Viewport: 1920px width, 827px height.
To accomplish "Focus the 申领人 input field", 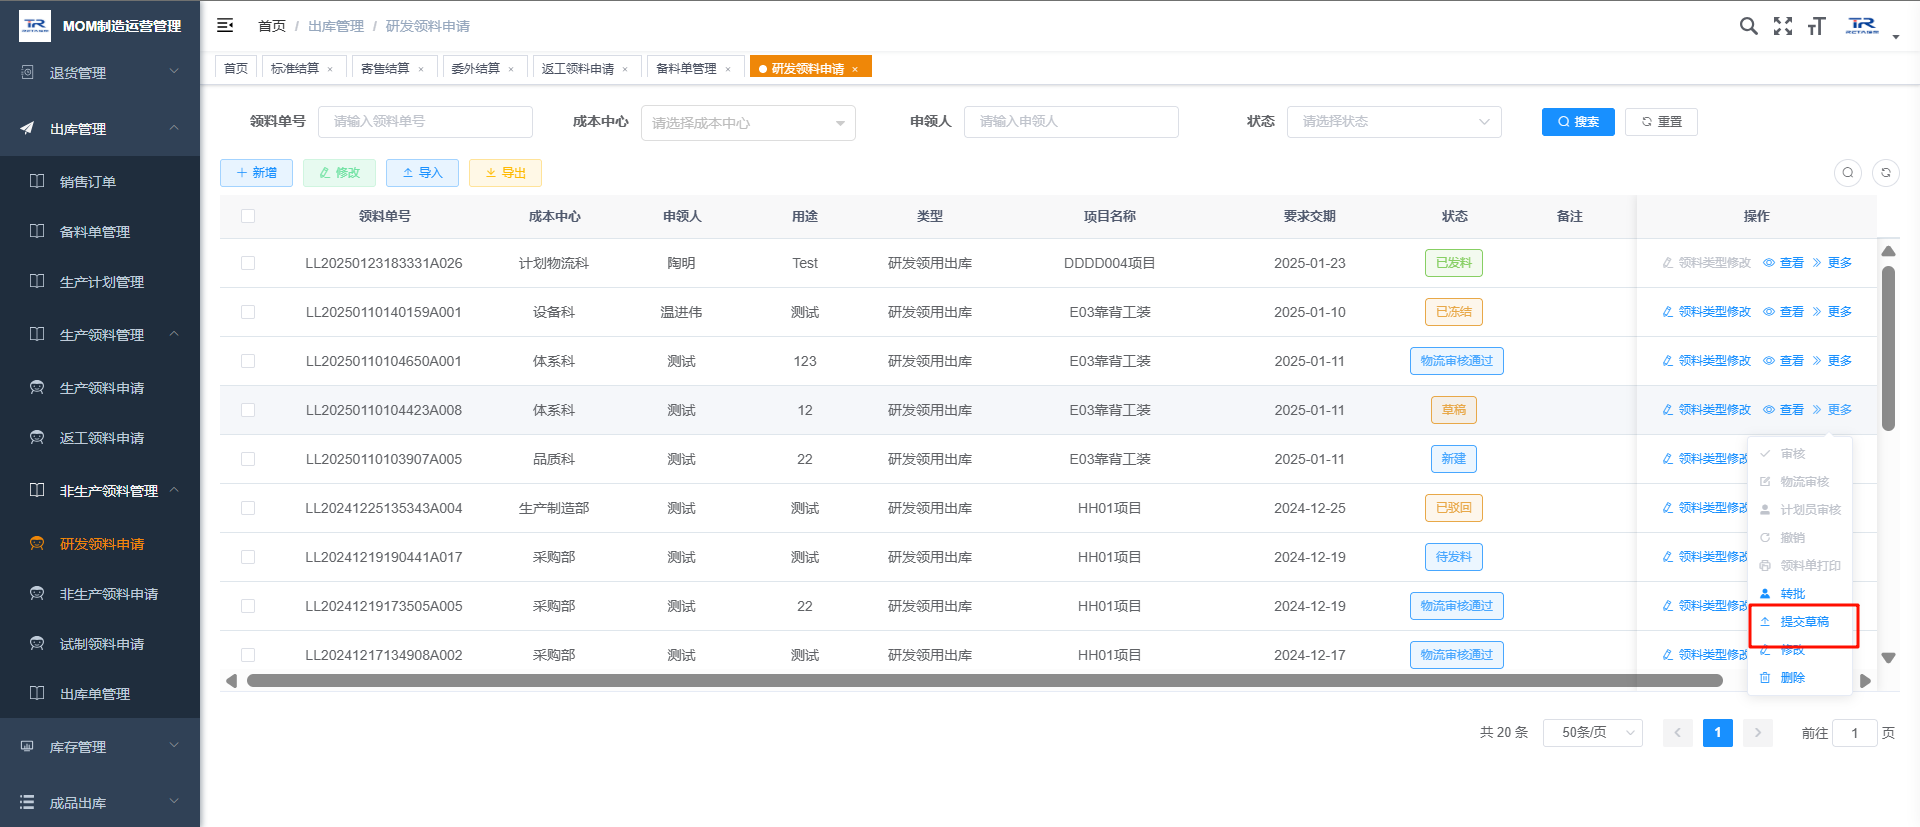I will (1071, 122).
